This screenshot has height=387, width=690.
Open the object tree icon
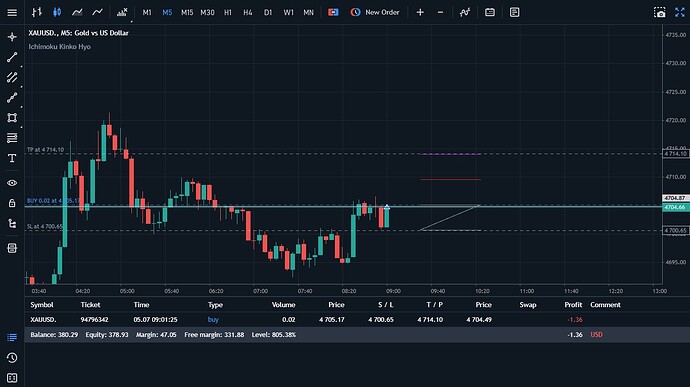pyautogui.click(x=12, y=224)
